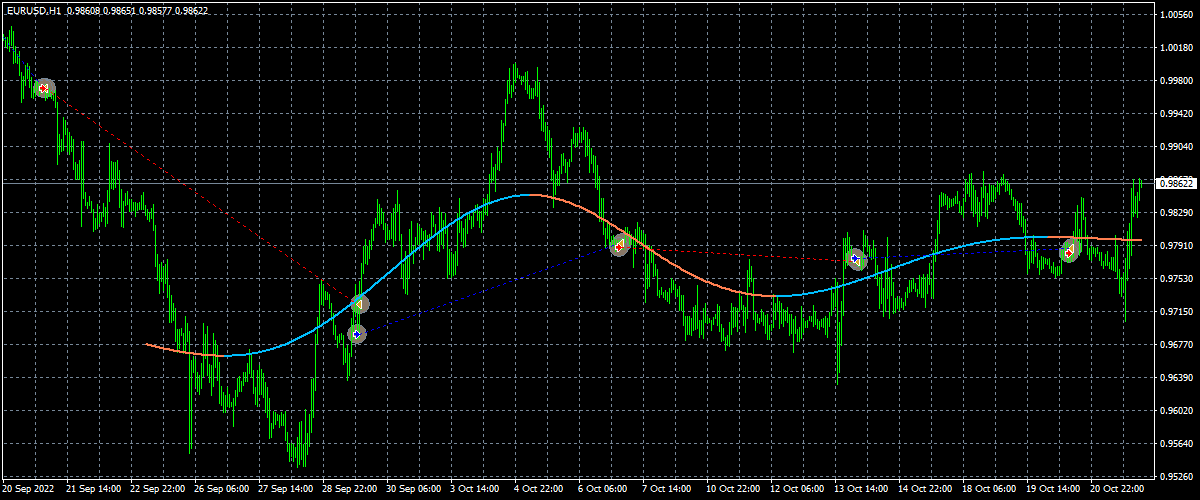Viewport: 1200px width, 500px height.
Task: Click the 13 Oct 14:00 time label
Action: pos(862,490)
